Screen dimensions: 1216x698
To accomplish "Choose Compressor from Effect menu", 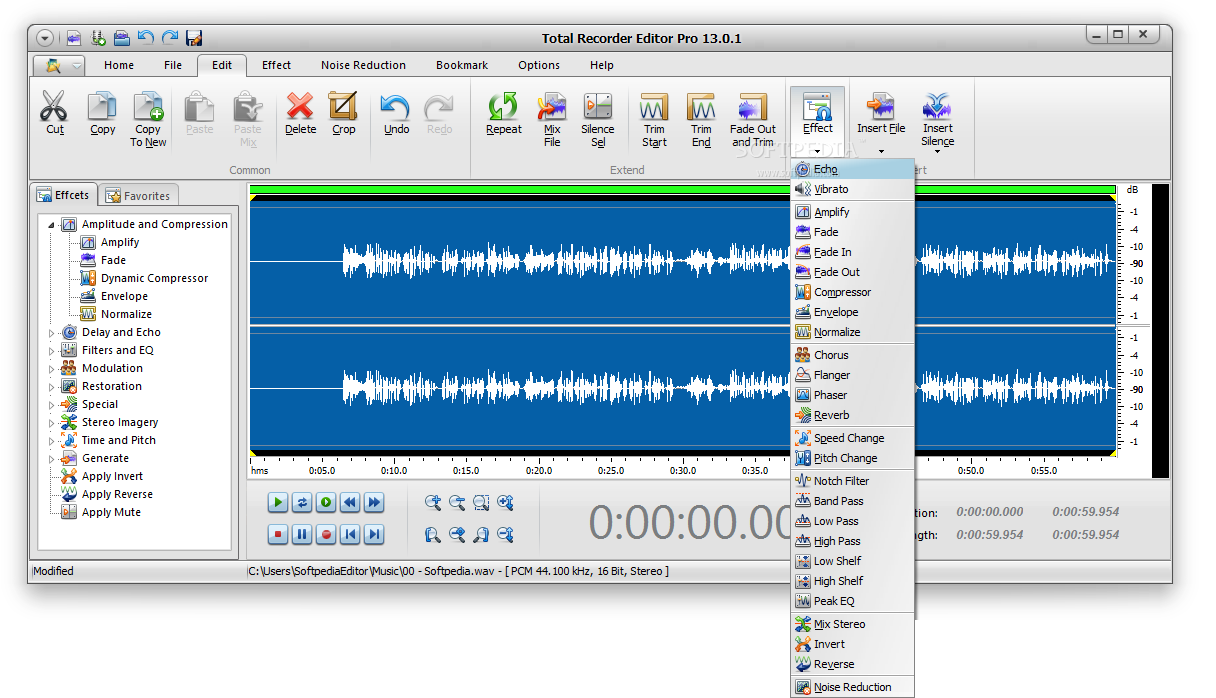I will coord(852,292).
